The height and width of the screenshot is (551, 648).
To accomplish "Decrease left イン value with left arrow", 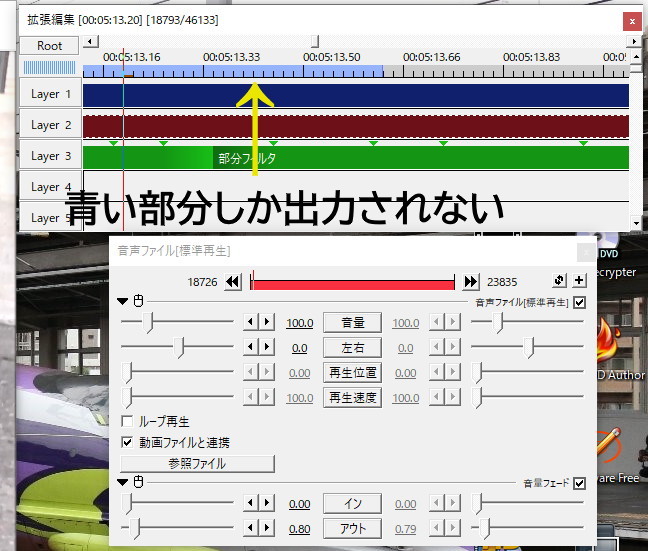I will pos(250,503).
